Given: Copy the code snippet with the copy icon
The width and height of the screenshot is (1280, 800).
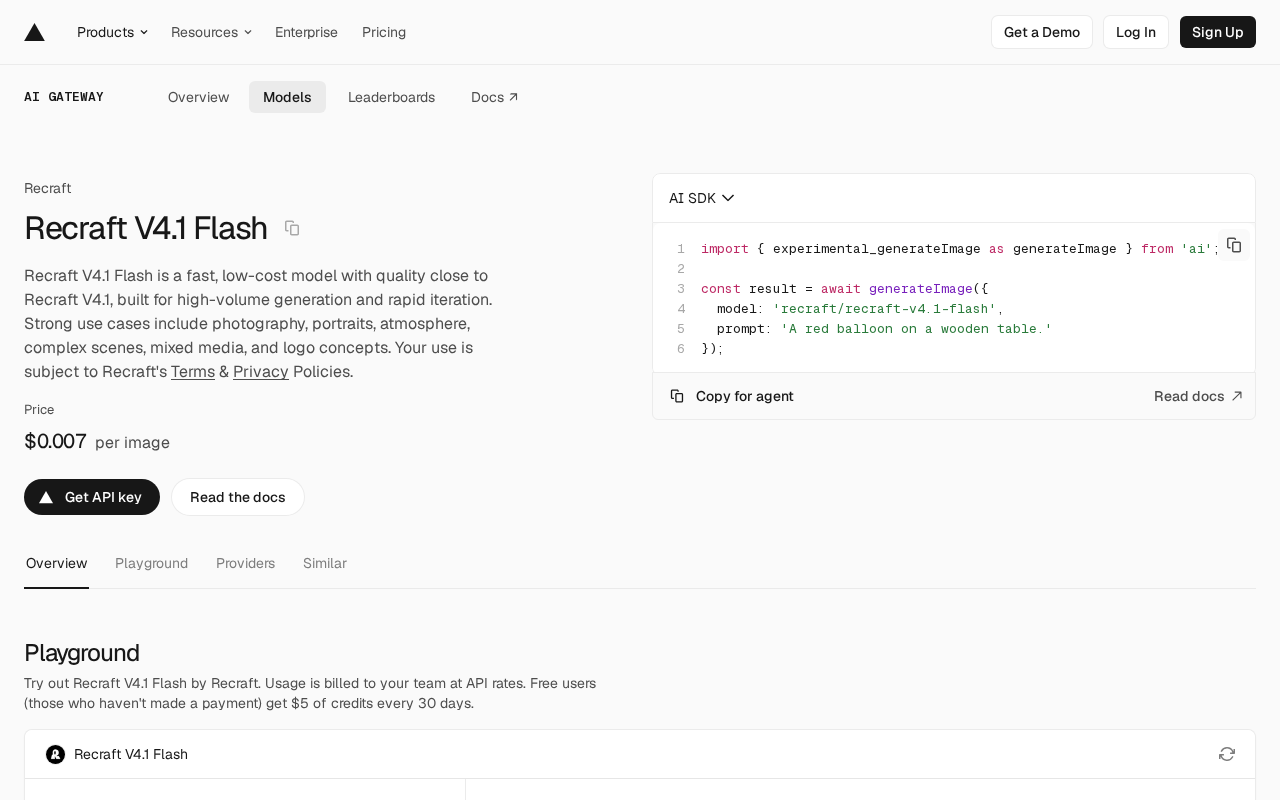Looking at the screenshot, I should coord(1234,245).
